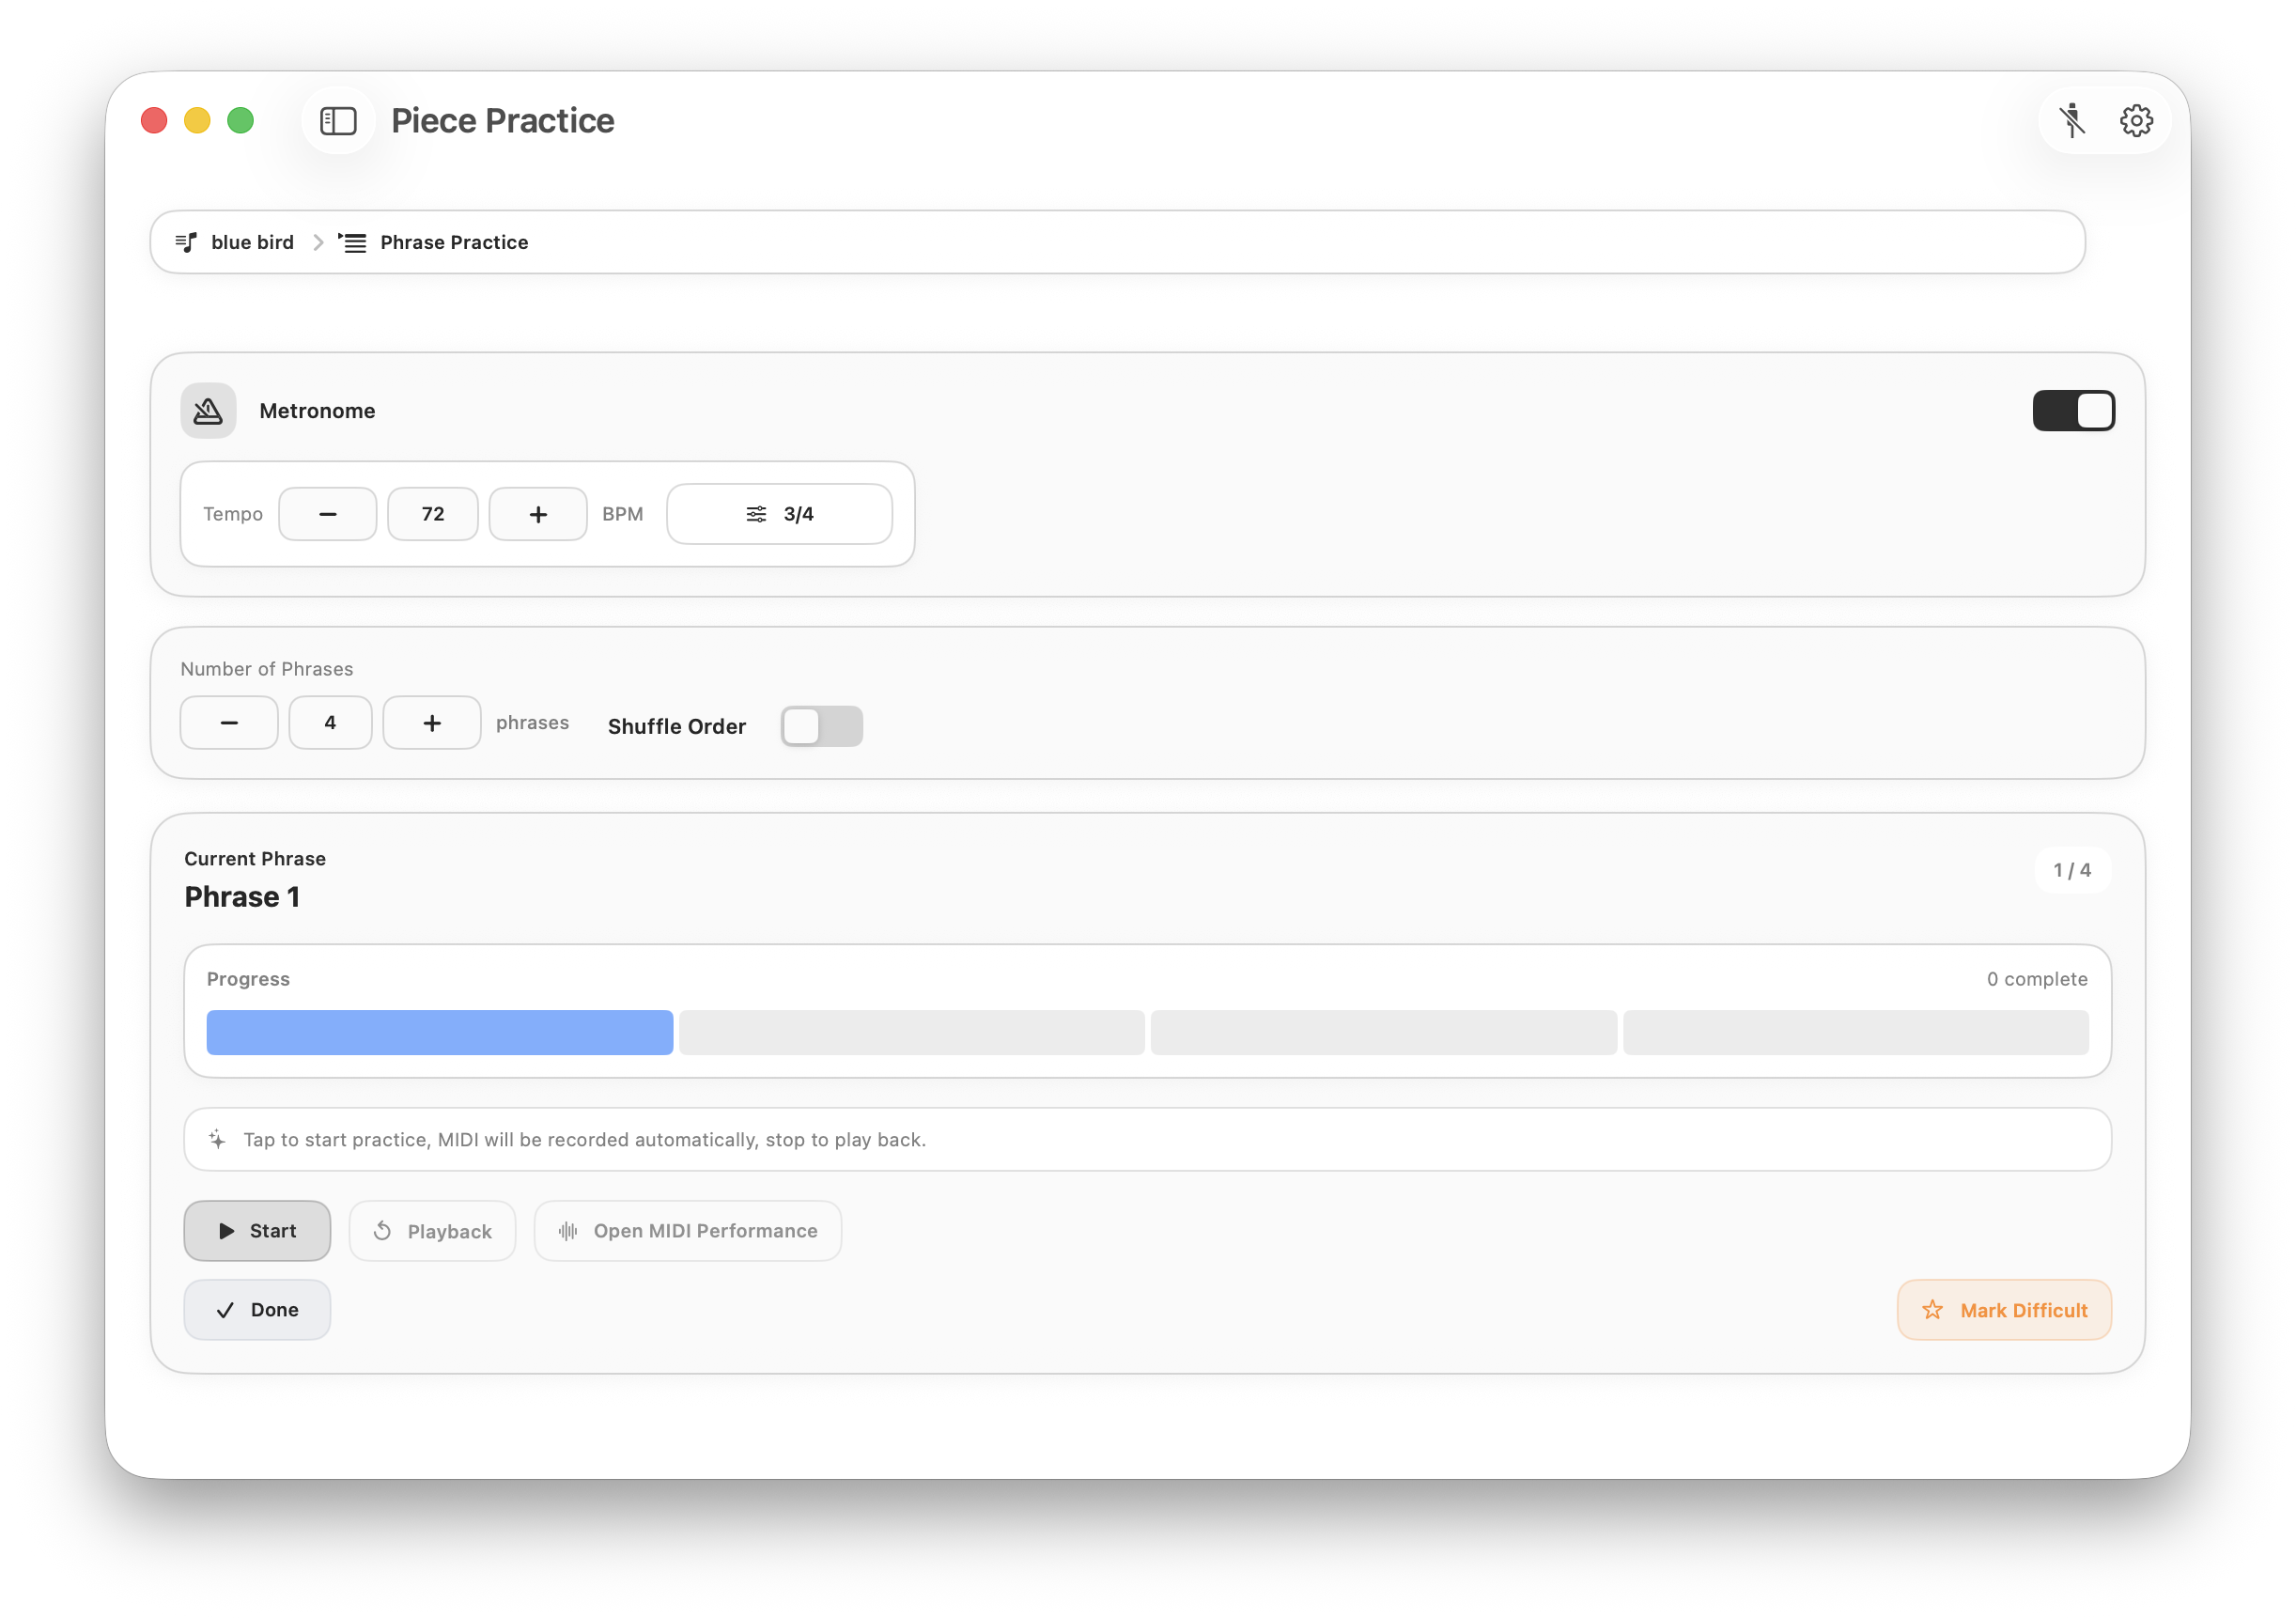Decrease tempo with the minus button
This screenshot has width=2296, height=1618.
pyautogui.click(x=327, y=514)
